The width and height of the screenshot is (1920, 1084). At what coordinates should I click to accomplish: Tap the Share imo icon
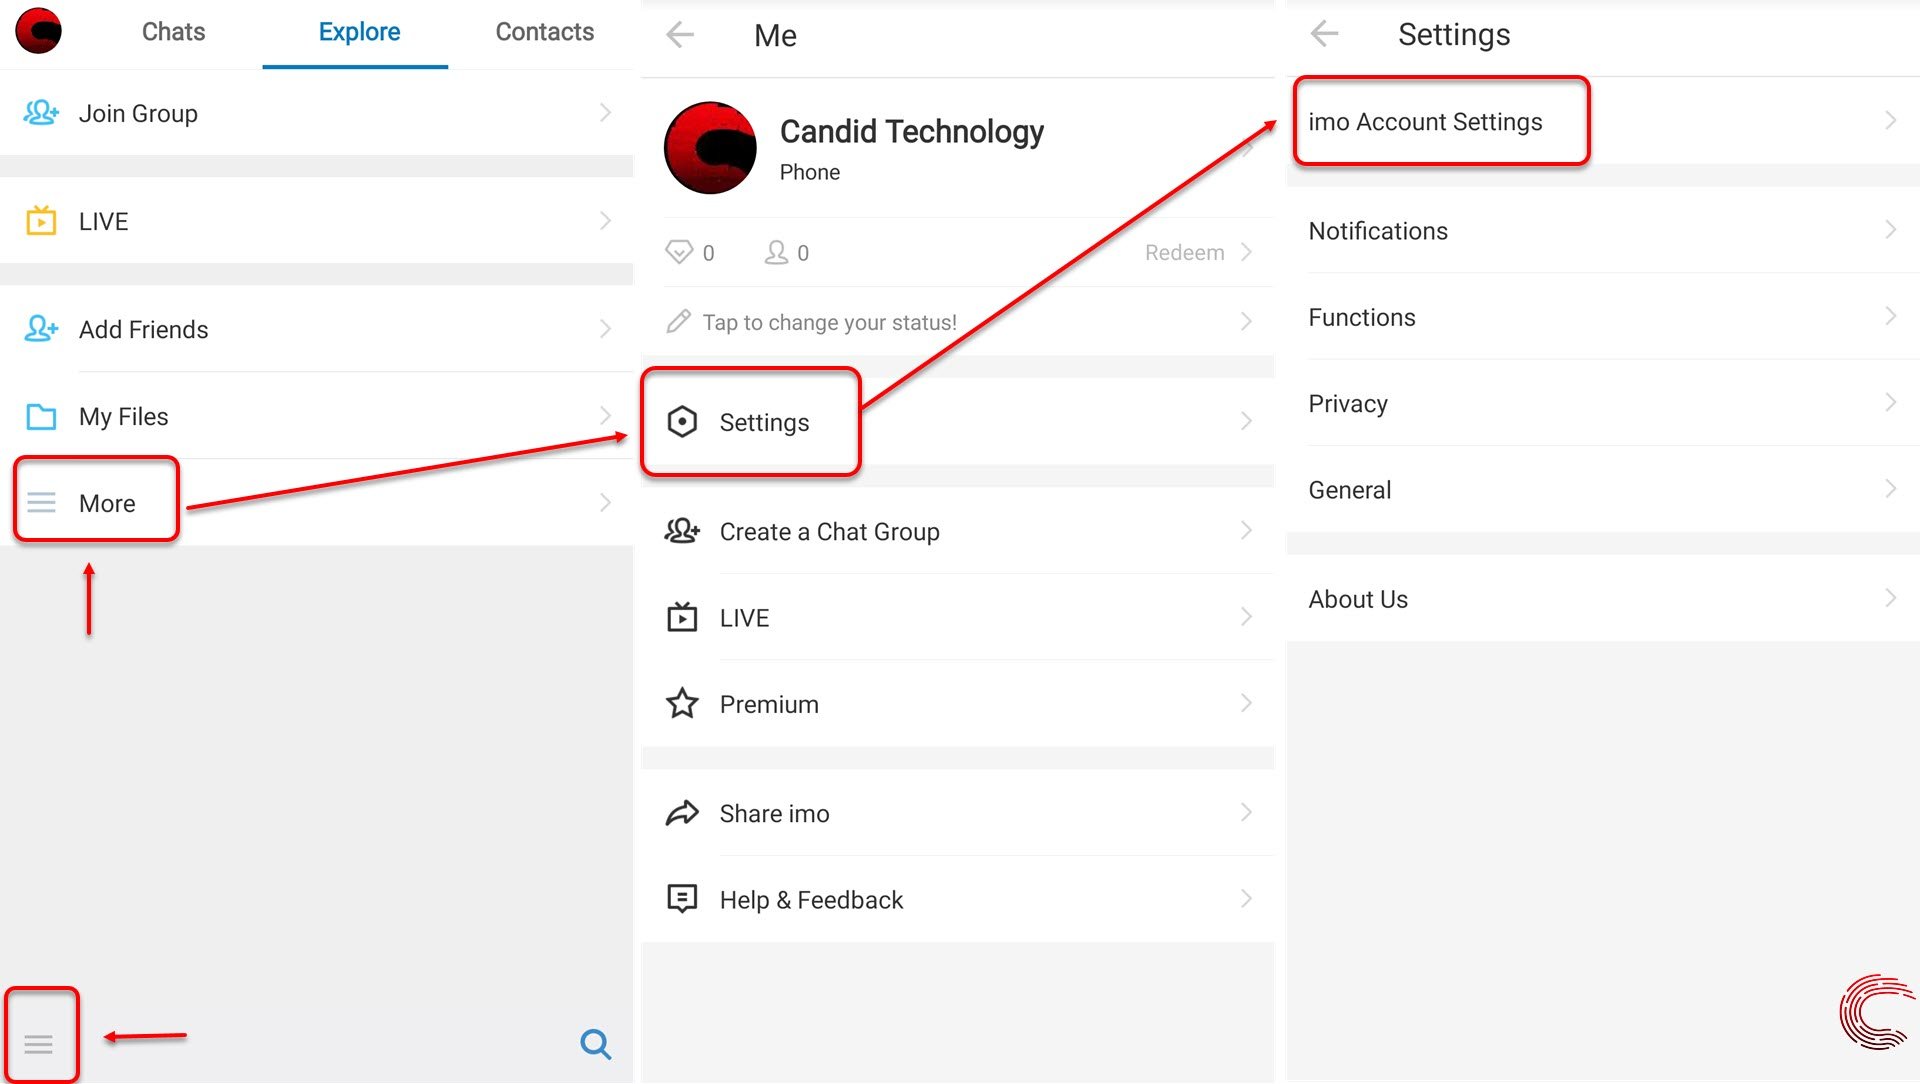682,811
